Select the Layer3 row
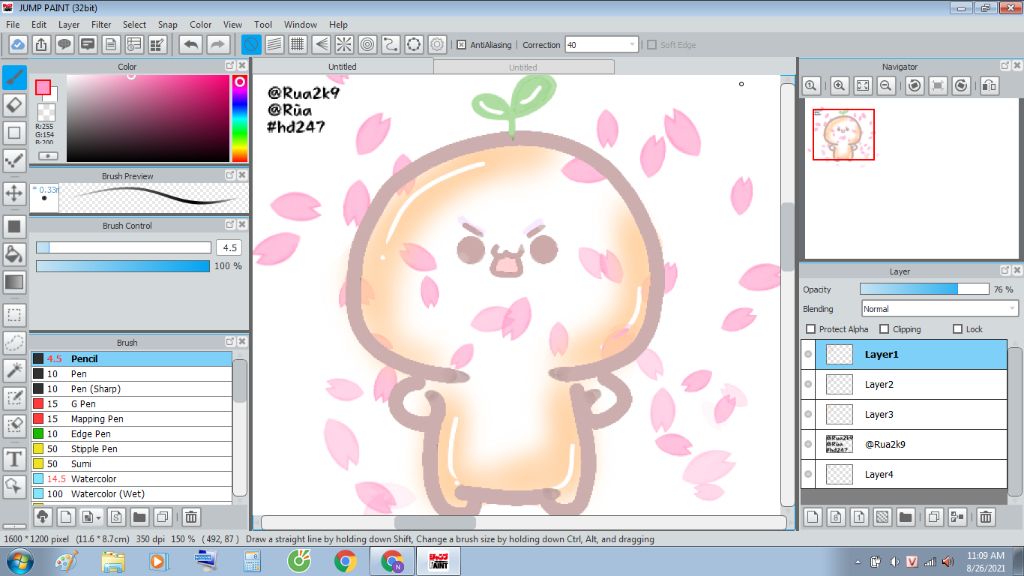Viewport: 1024px width, 576px height. click(x=904, y=414)
